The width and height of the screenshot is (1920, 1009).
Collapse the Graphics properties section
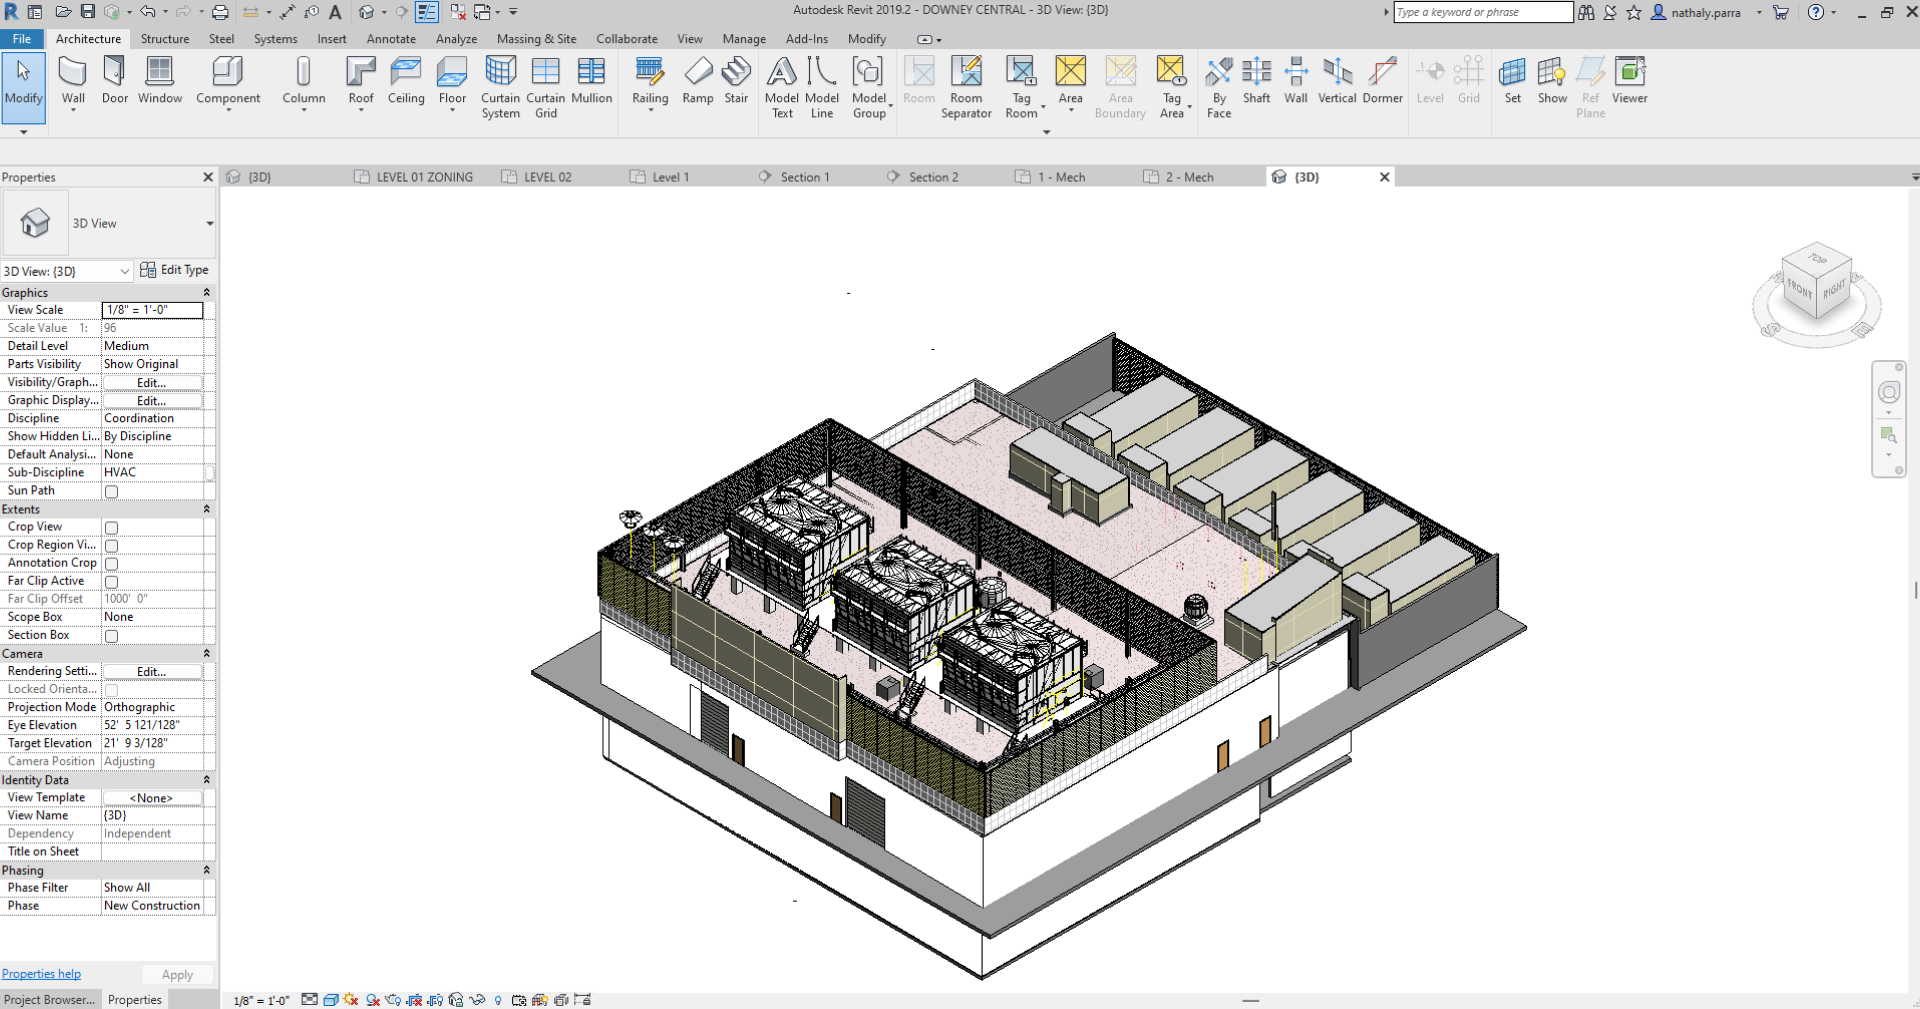207,293
